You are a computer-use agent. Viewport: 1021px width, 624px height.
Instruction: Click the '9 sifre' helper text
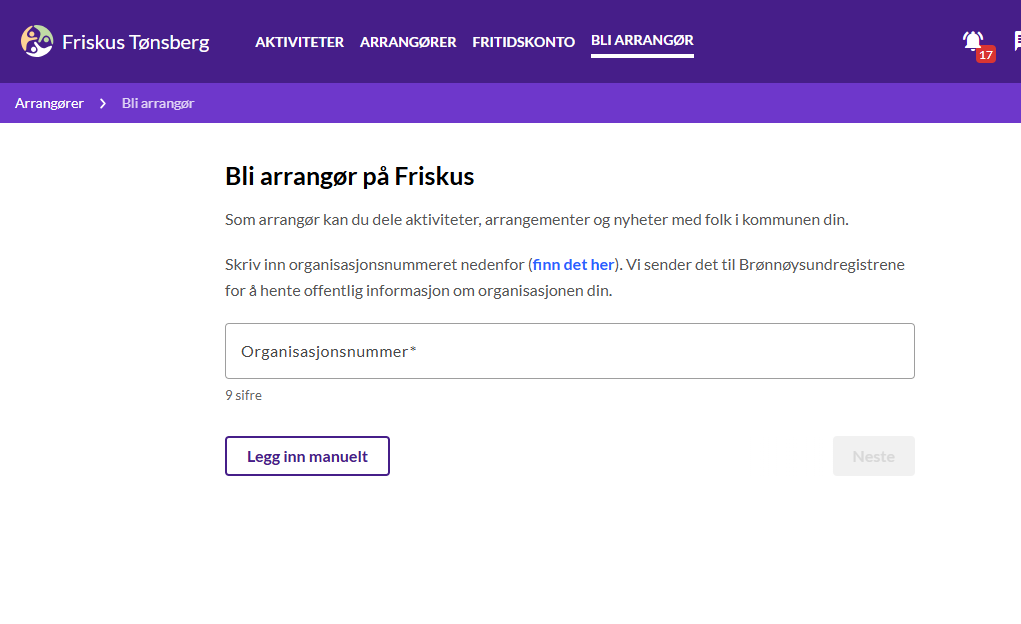pyautogui.click(x=244, y=395)
